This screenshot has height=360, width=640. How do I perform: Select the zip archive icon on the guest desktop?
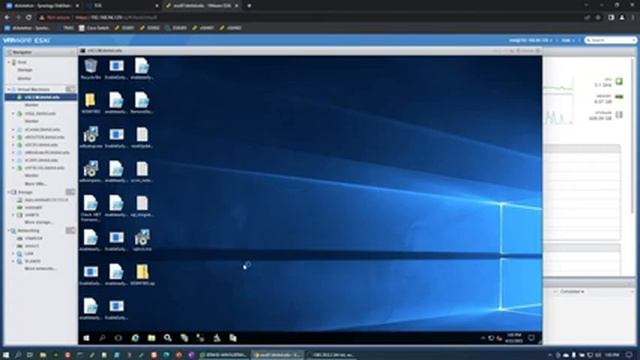(x=142, y=274)
